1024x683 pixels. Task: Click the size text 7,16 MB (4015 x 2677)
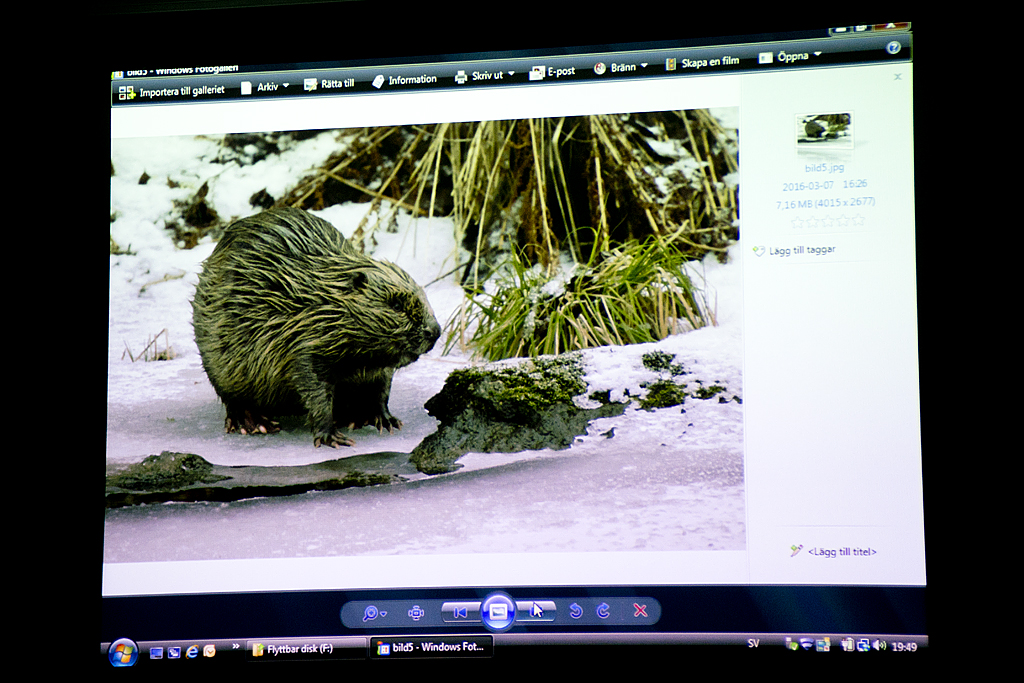point(825,203)
